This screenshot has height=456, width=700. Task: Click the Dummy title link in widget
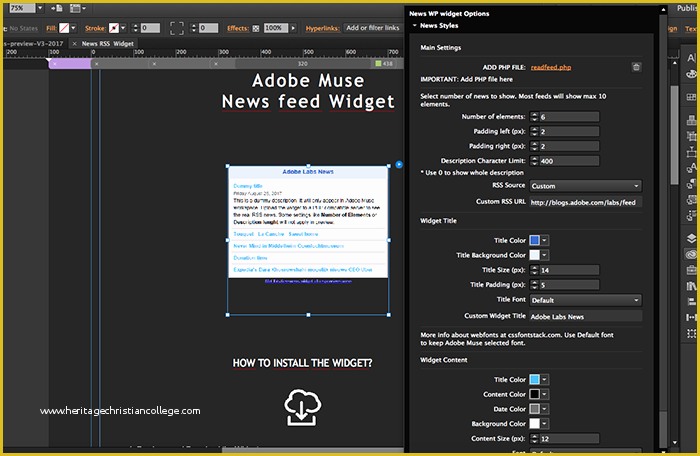[x=248, y=186]
